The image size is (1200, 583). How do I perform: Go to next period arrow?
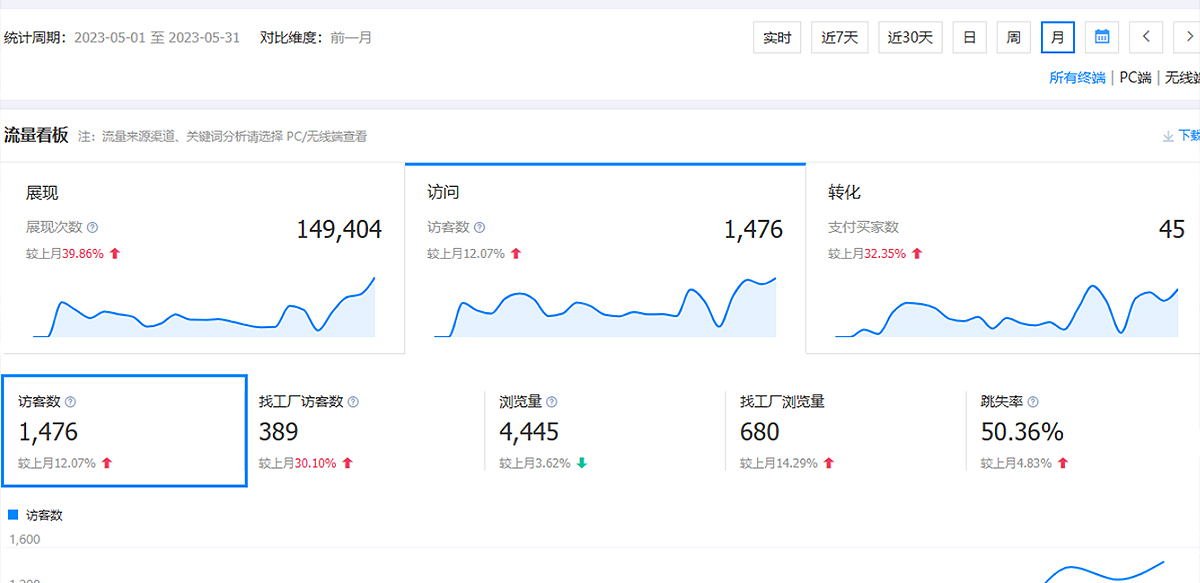tap(1188, 37)
